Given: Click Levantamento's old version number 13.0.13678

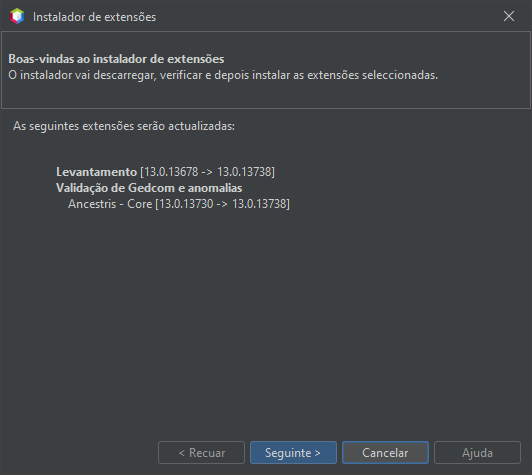Looking at the screenshot, I should point(171,172).
